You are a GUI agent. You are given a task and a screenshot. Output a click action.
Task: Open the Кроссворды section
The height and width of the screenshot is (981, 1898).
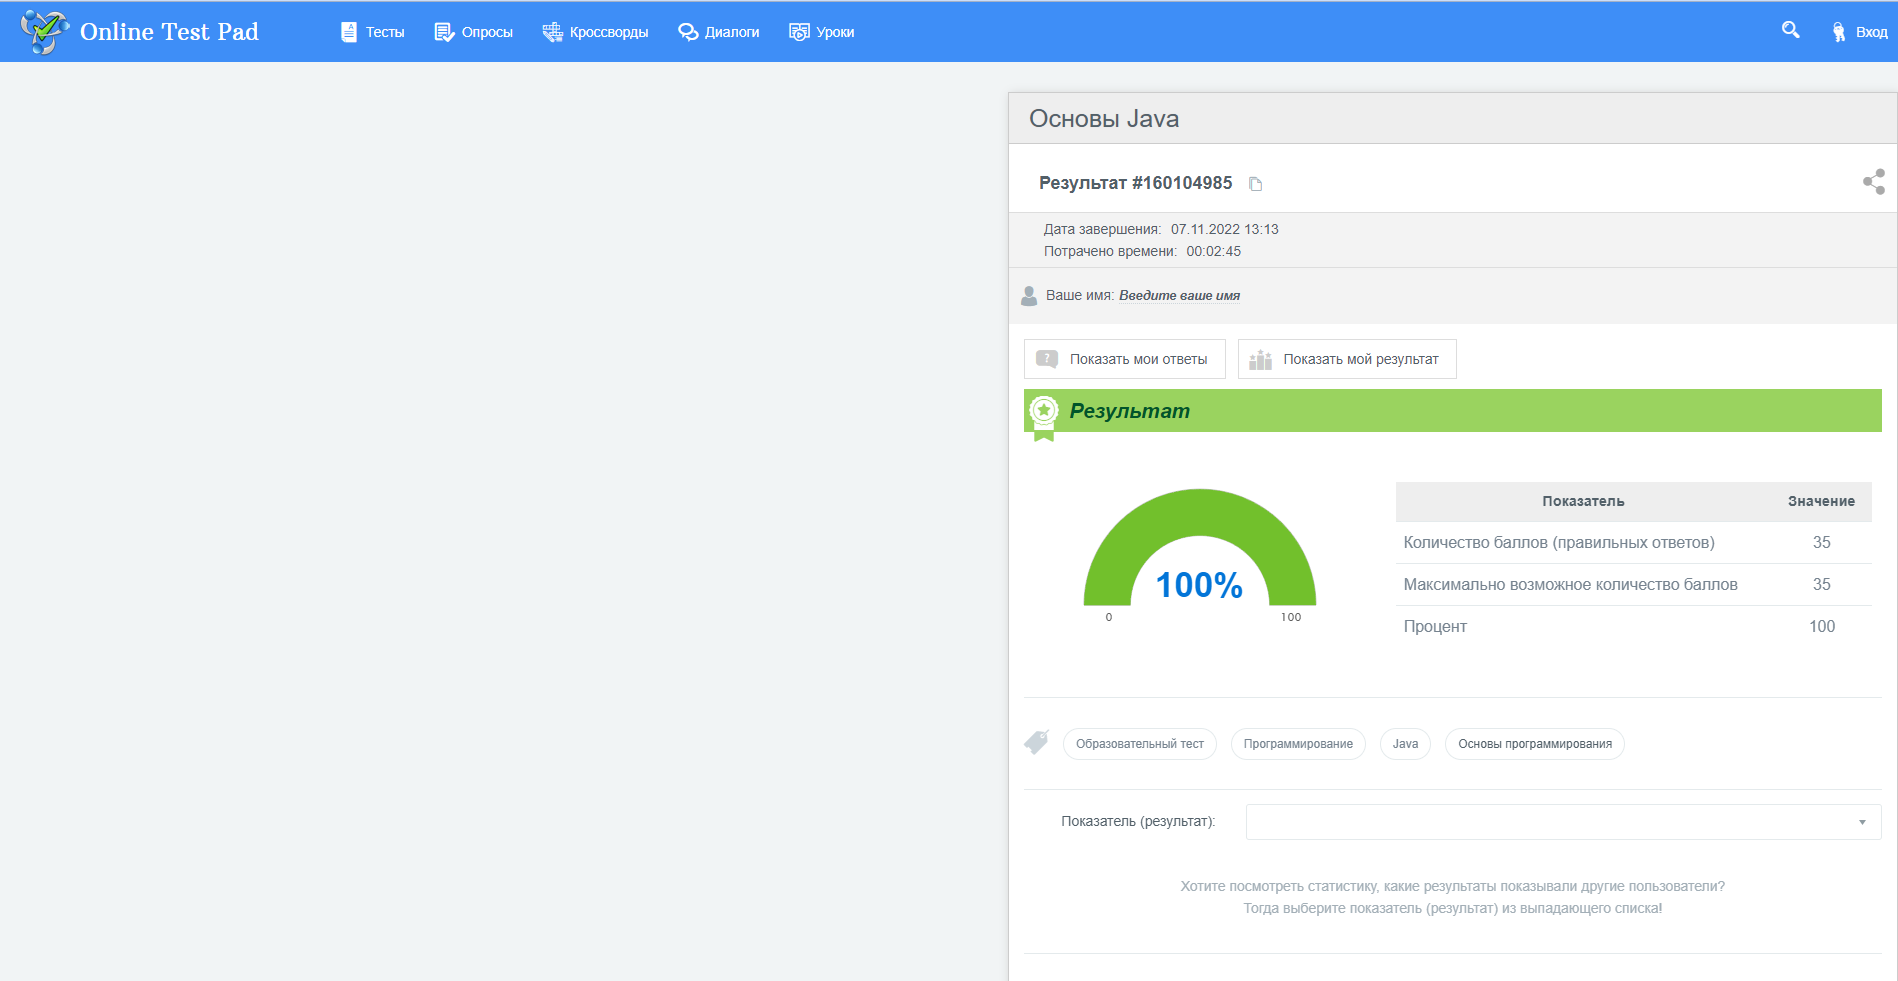(595, 32)
